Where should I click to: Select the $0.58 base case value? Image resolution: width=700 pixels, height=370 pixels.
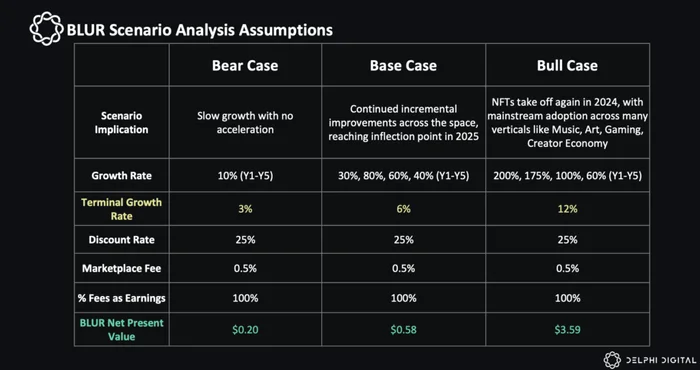[x=403, y=330]
